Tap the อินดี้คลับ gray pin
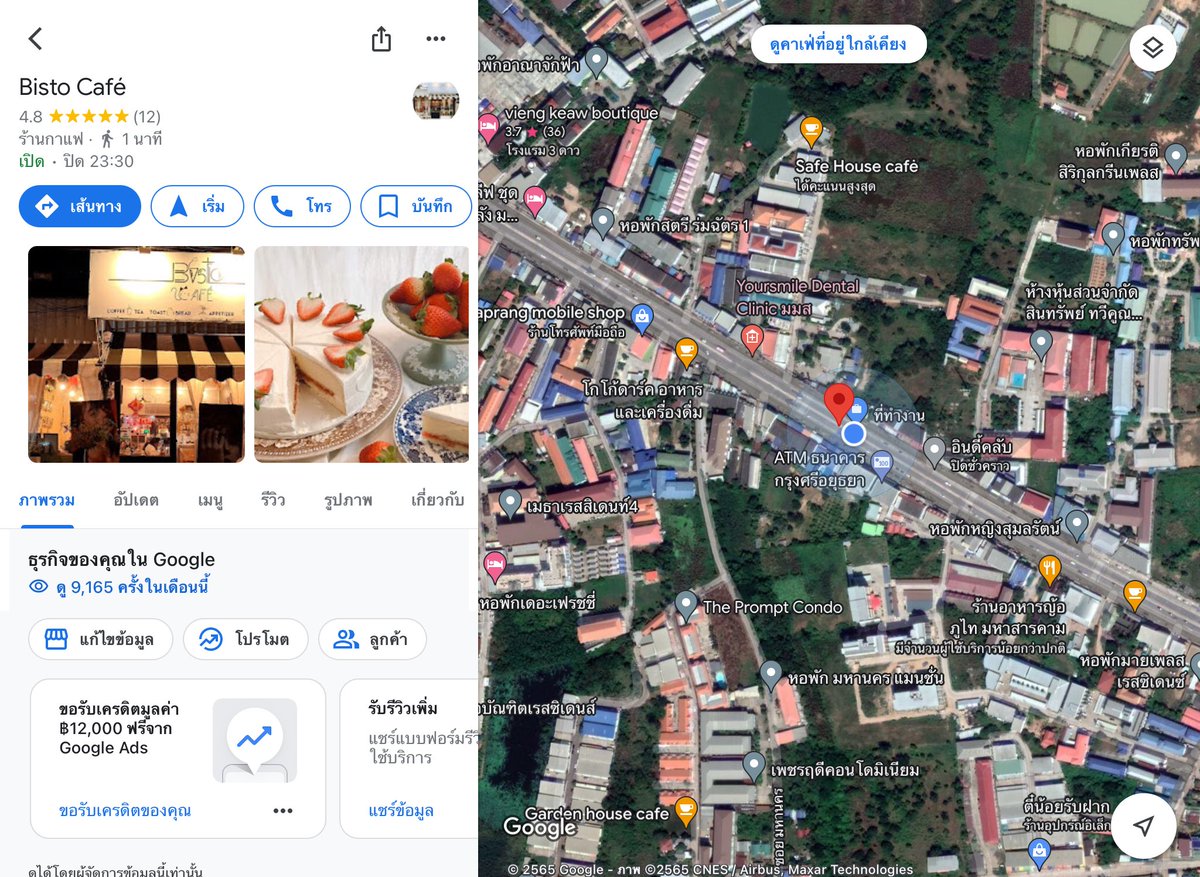 click(x=934, y=452)
